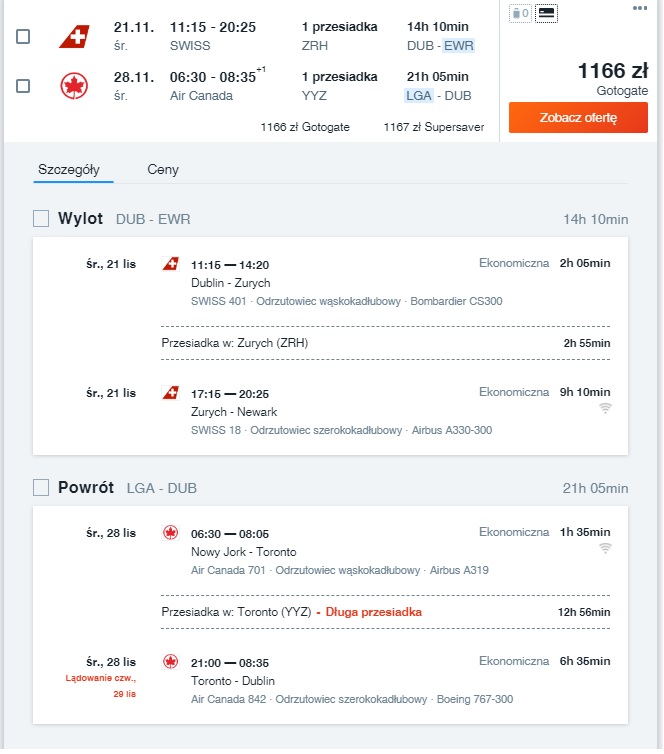Tick the checkbox for 21.11. SWISS flight
Image resolution: width=664 pixels, height=754 pixels.
[x=23, y=37]
